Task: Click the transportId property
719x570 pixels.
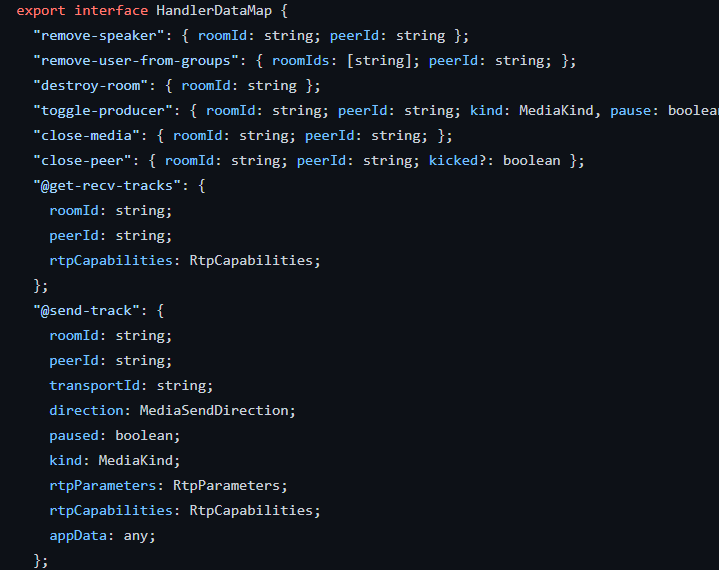Action: click(95, 386)
